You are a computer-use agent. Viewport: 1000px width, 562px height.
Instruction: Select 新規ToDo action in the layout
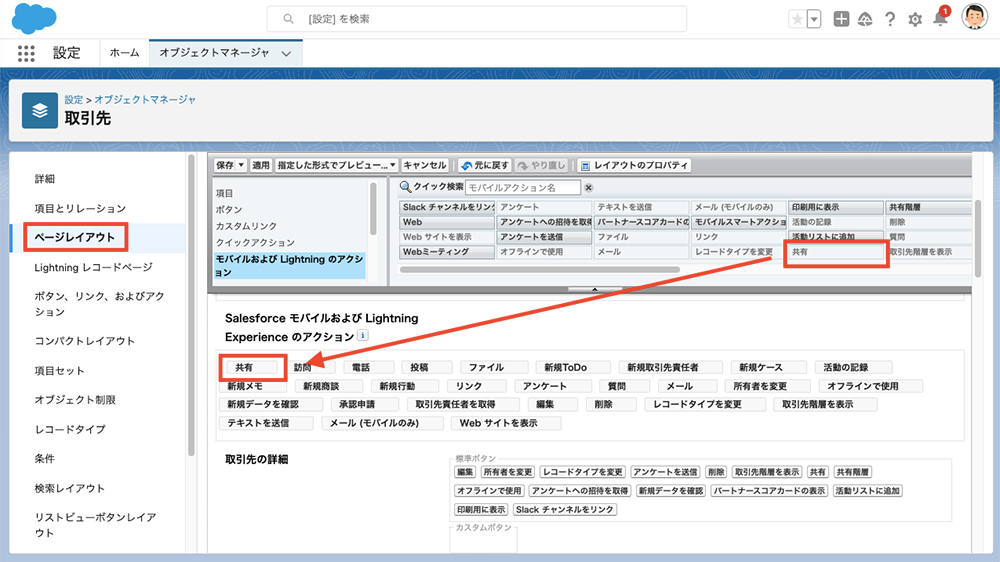pyautogui.click(x=573, y=367)
